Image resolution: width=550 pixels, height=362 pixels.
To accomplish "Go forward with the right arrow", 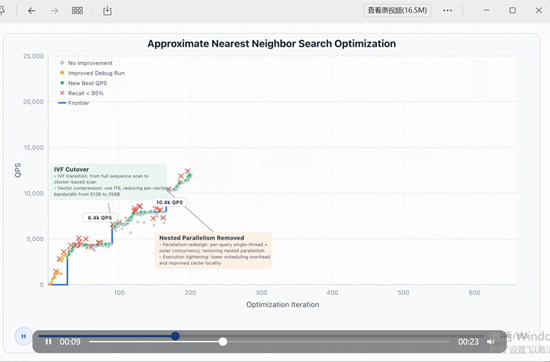I will click(x=54, y=11).
